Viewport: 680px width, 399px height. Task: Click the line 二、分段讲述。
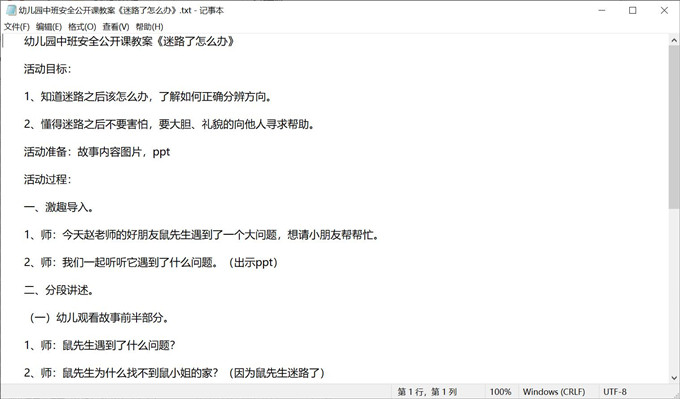[x=59, y=290]
